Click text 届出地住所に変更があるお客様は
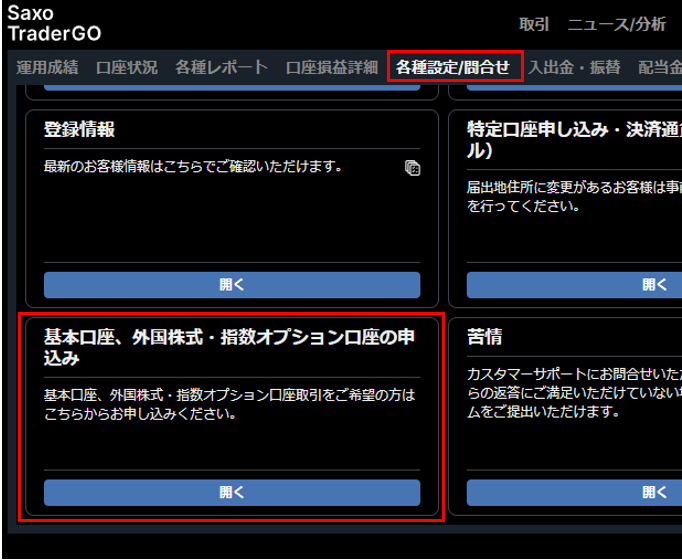Screen dimensions: 682x560 574,187
